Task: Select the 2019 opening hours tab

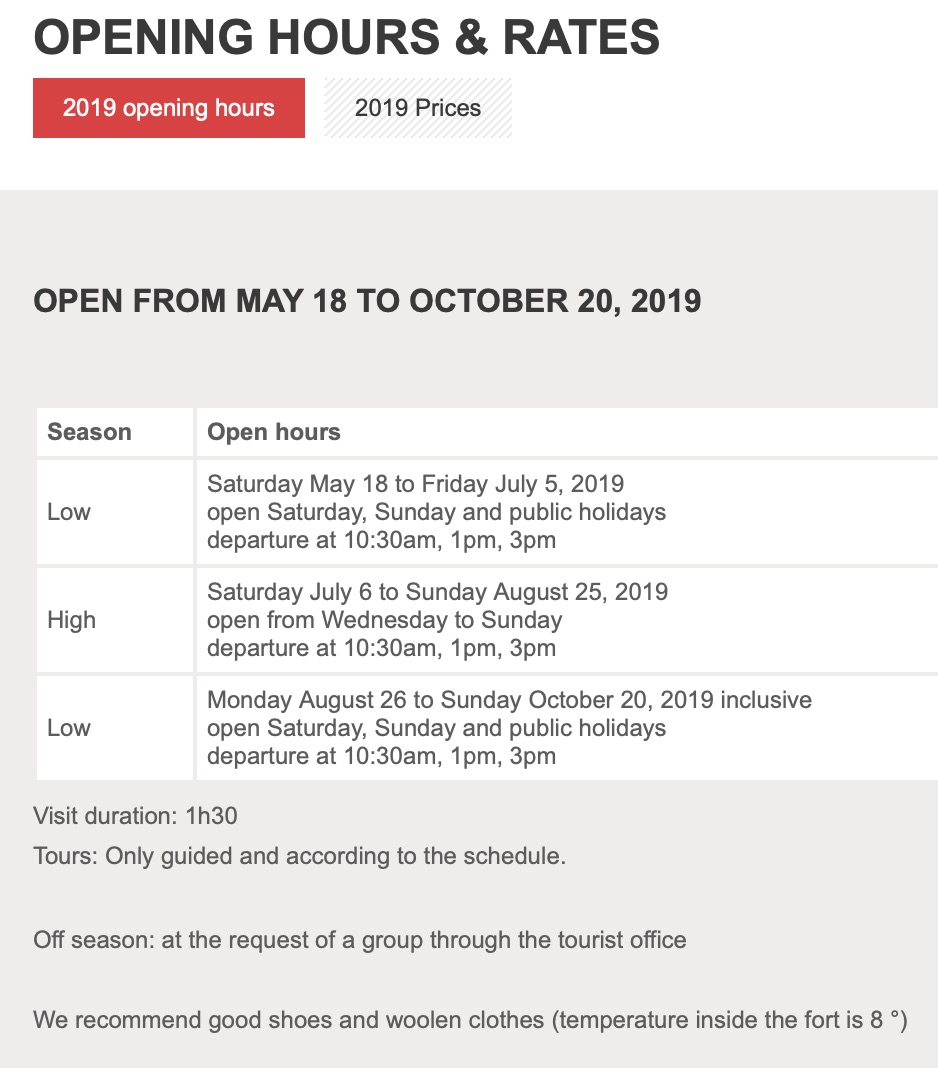Action: 168,108
